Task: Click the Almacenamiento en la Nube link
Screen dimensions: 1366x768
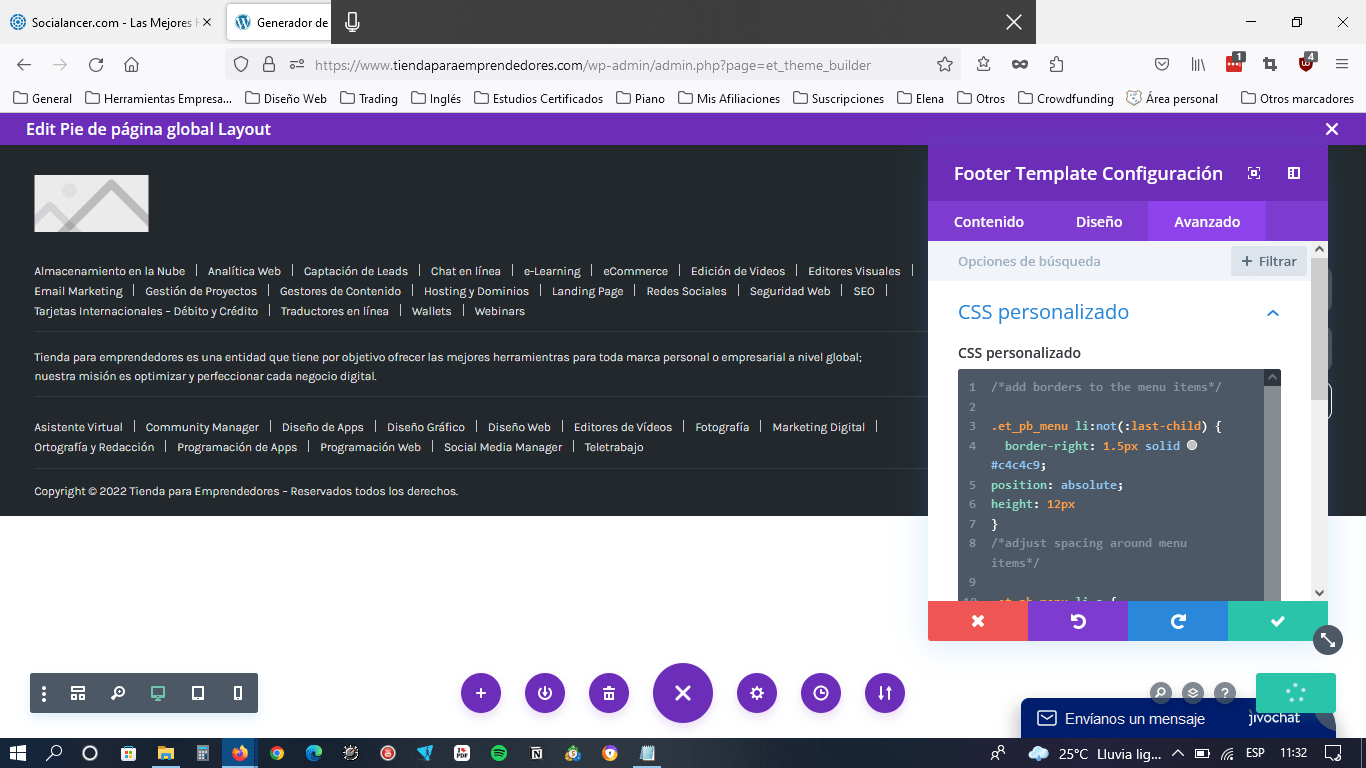Action: tap(109, 271)
